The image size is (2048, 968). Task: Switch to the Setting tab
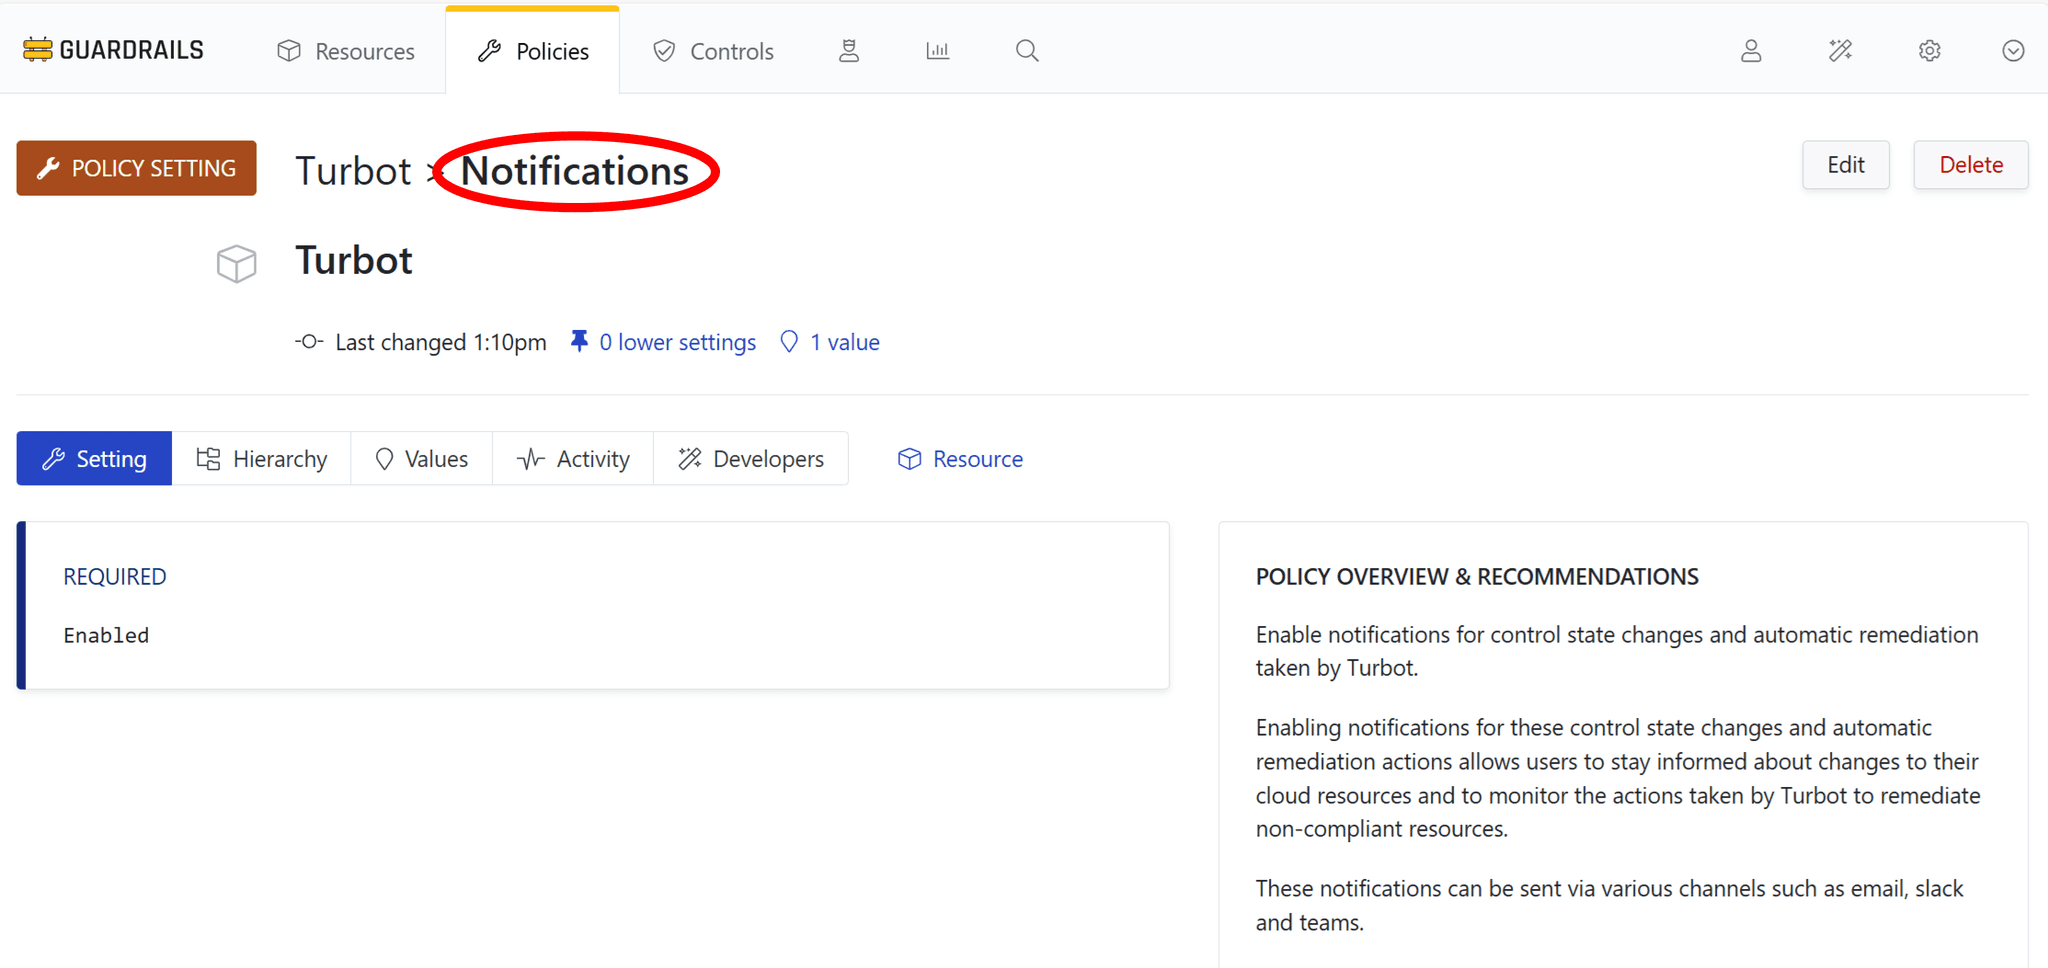tap(94, 458)
